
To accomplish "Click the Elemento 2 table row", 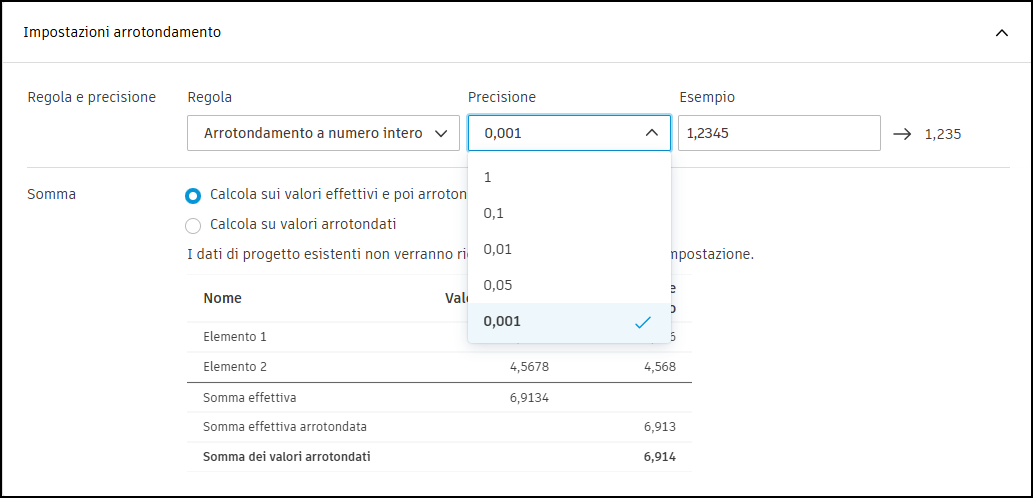I will (235, 367).
